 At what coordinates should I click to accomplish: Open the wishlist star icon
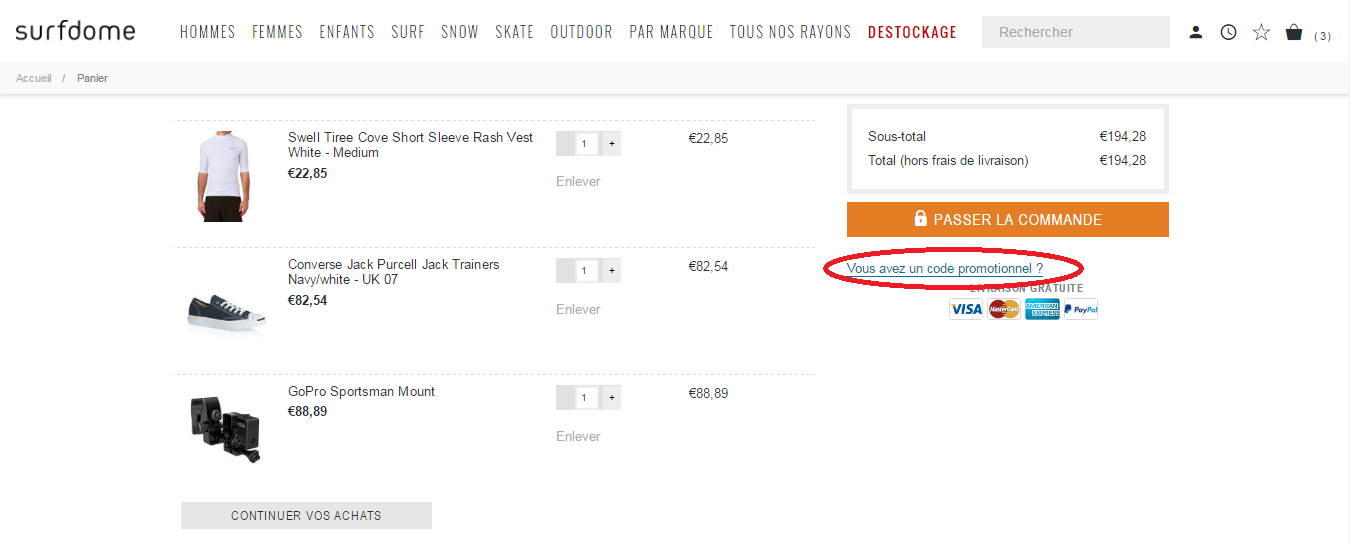(x=1261, y=32)
